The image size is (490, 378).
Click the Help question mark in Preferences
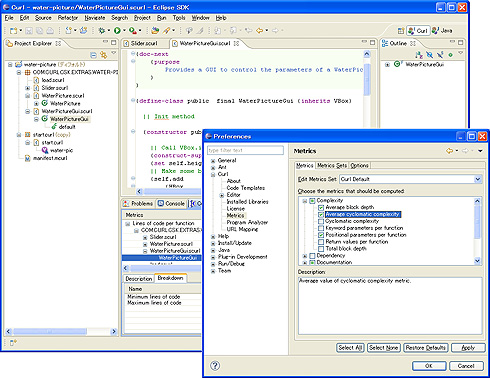tap(215, 366)
